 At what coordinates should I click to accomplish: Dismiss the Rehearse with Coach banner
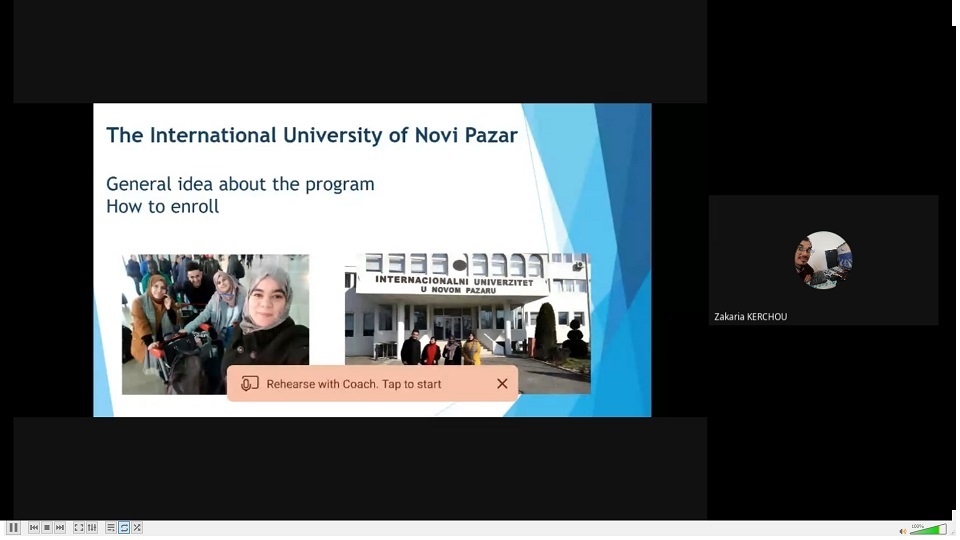click(x=503, y=384)
